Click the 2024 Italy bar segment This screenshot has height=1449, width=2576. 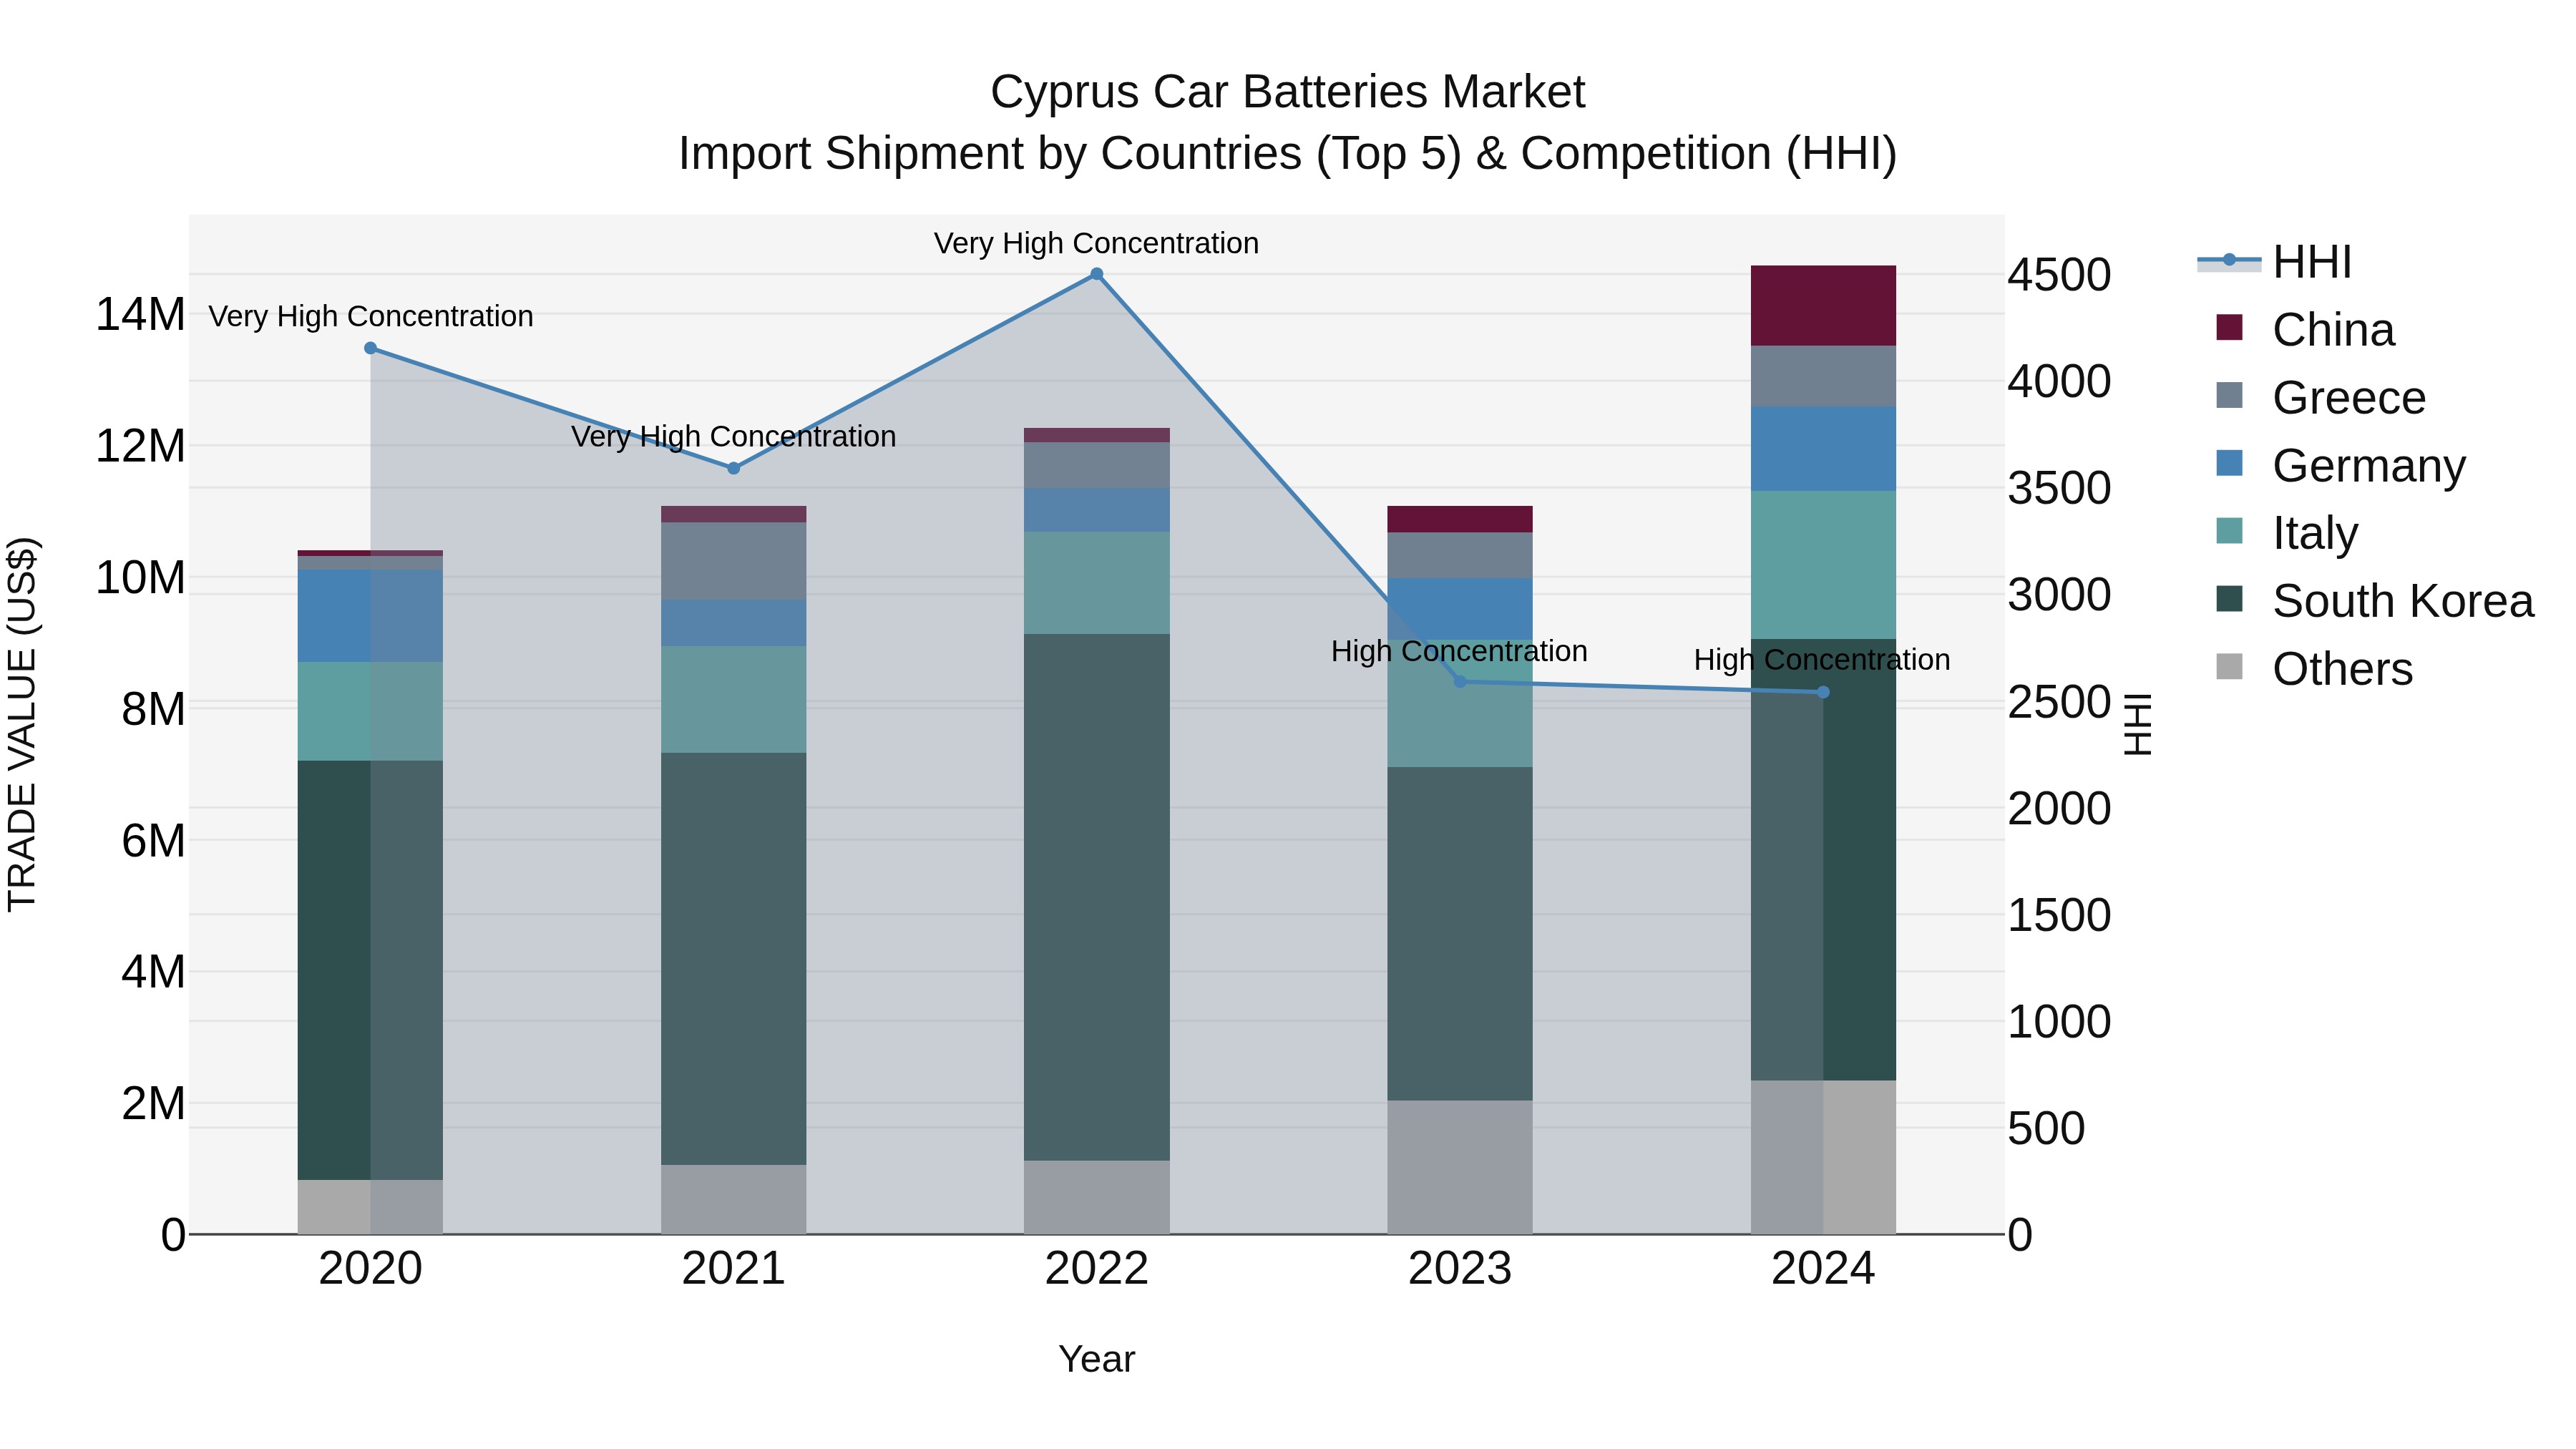point(1822,565)
